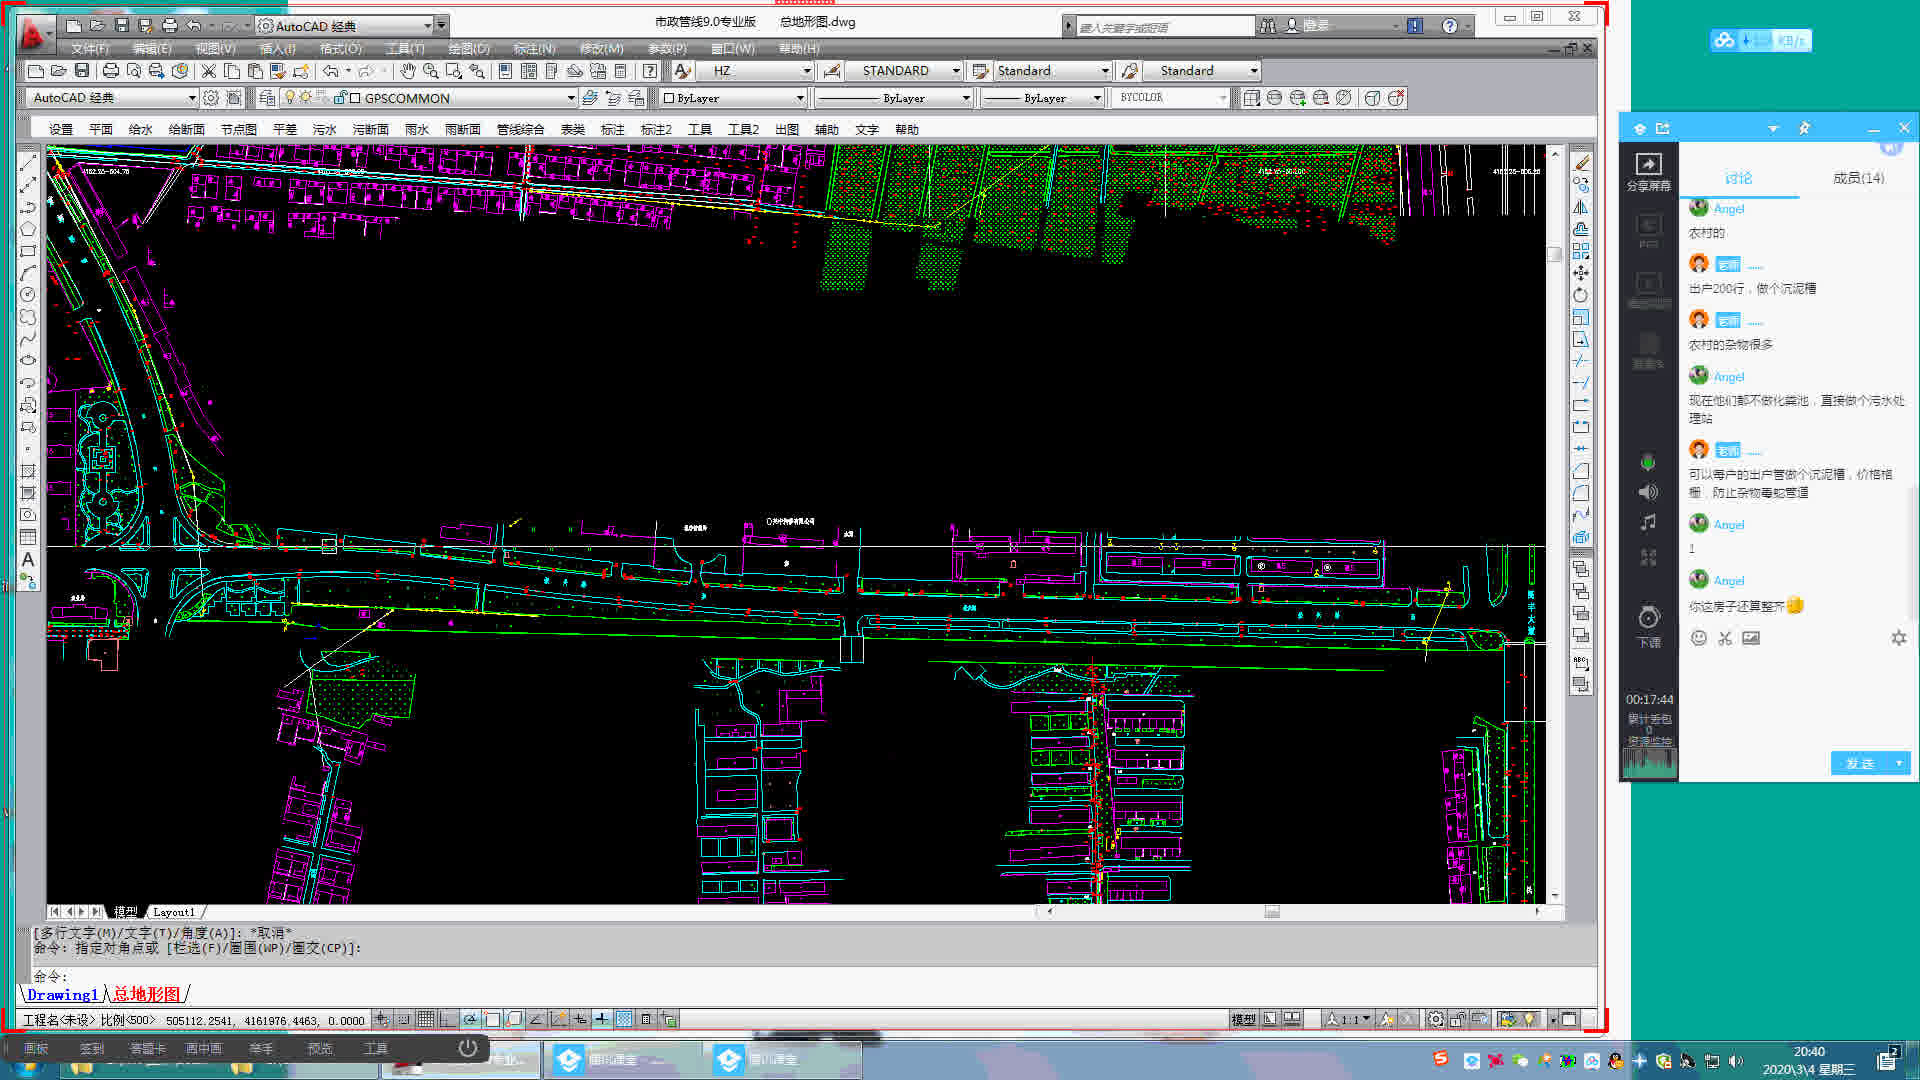Select the multiline Text 'A' tool

(28, 559)
